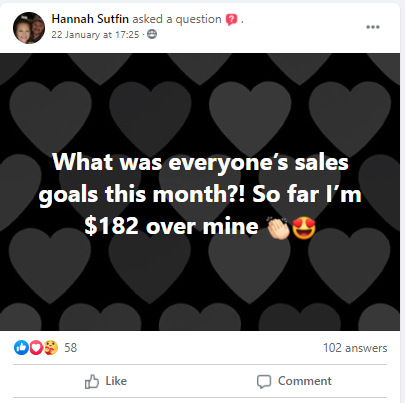Viewport: 405px width, 403px height.
Task: Click the clapping hands emoji in the post
Action: click(278, 228)
